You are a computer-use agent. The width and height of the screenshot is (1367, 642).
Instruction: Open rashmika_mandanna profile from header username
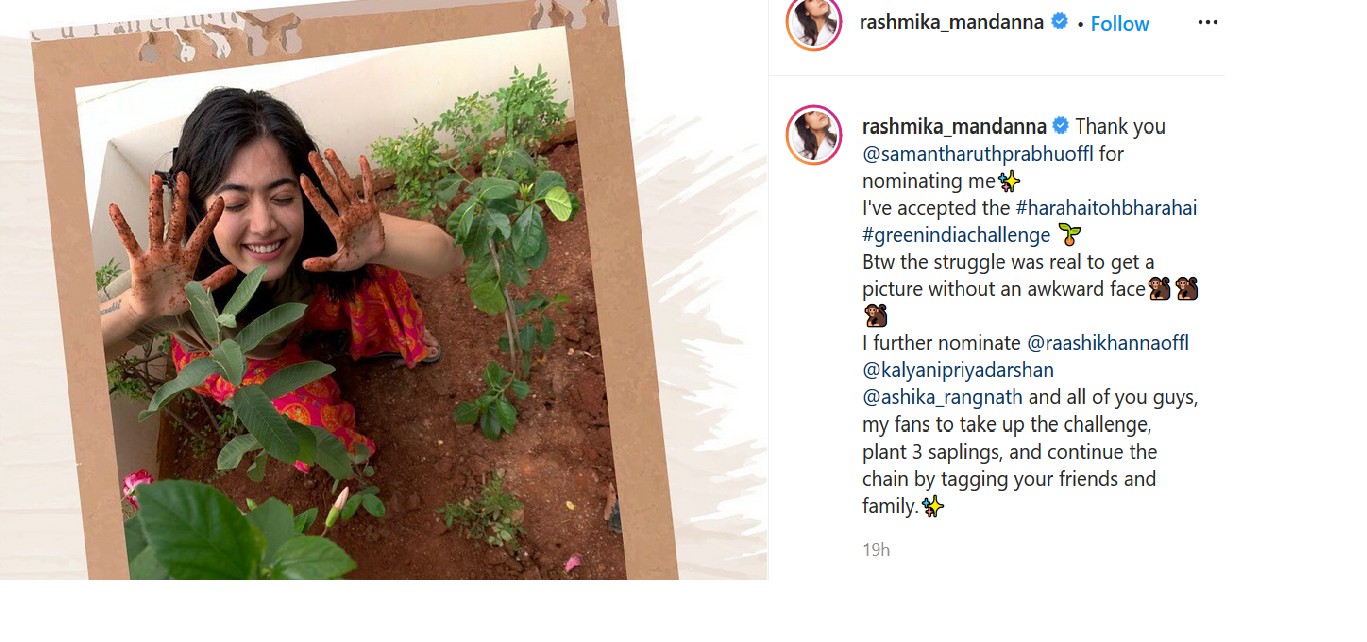(952, 22)
